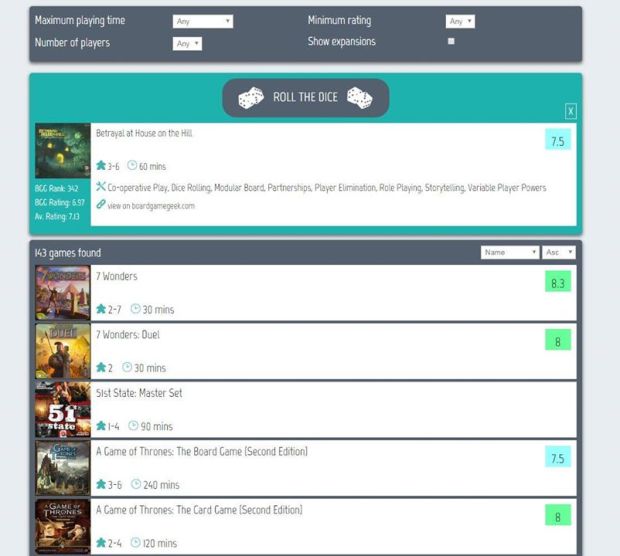The width and height of the screenshot is (620, 556).
Task: Click the left dice icon on Roll button
Action: [x=251, y=98]
